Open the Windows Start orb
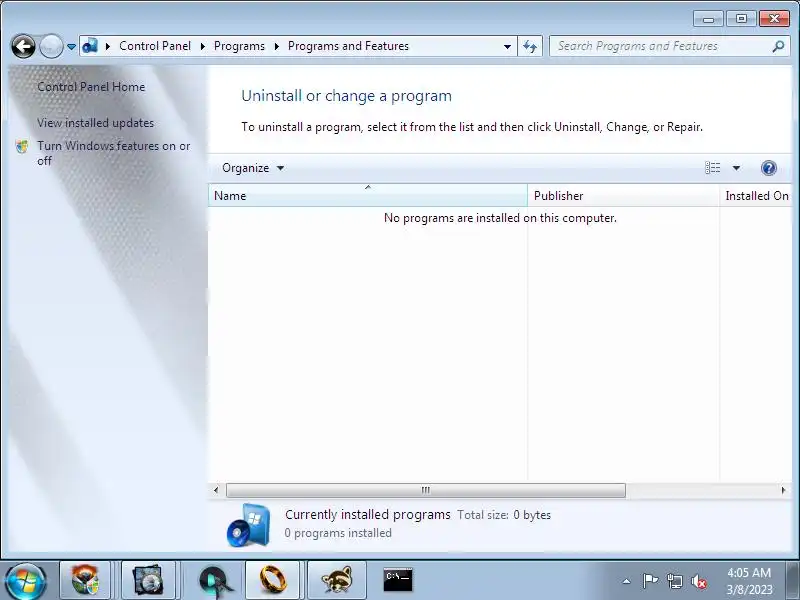800x600 pixels. point(24,582)
